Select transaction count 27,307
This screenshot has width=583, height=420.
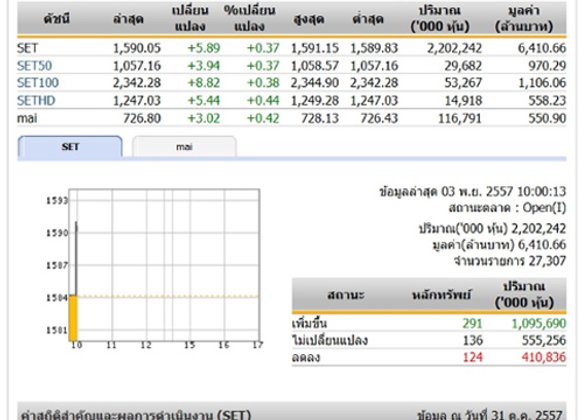[x=547, y=261]
